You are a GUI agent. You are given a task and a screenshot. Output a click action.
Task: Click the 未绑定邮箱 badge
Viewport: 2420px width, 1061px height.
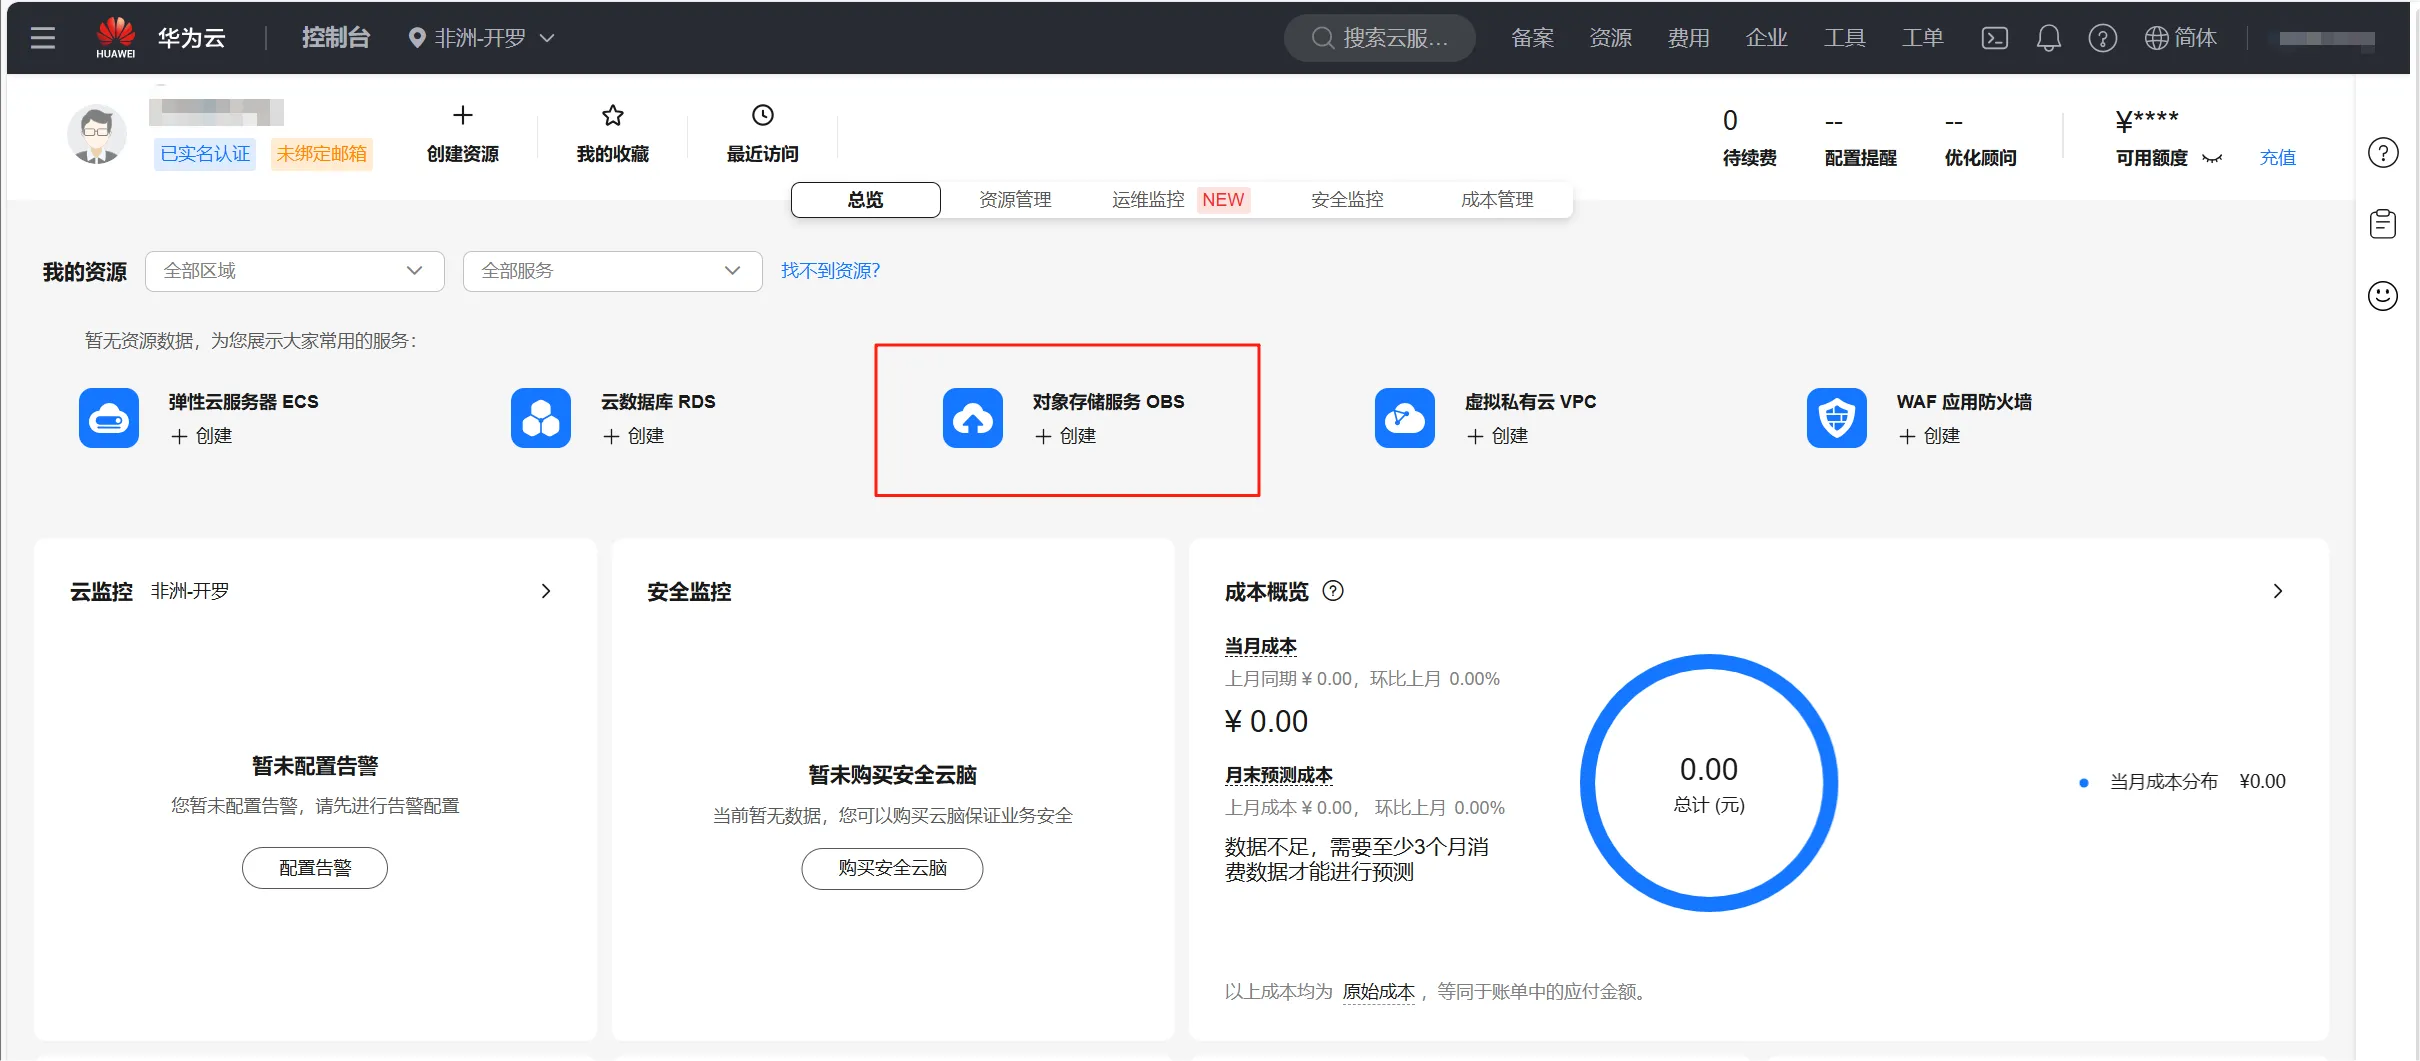coord(321,154)
